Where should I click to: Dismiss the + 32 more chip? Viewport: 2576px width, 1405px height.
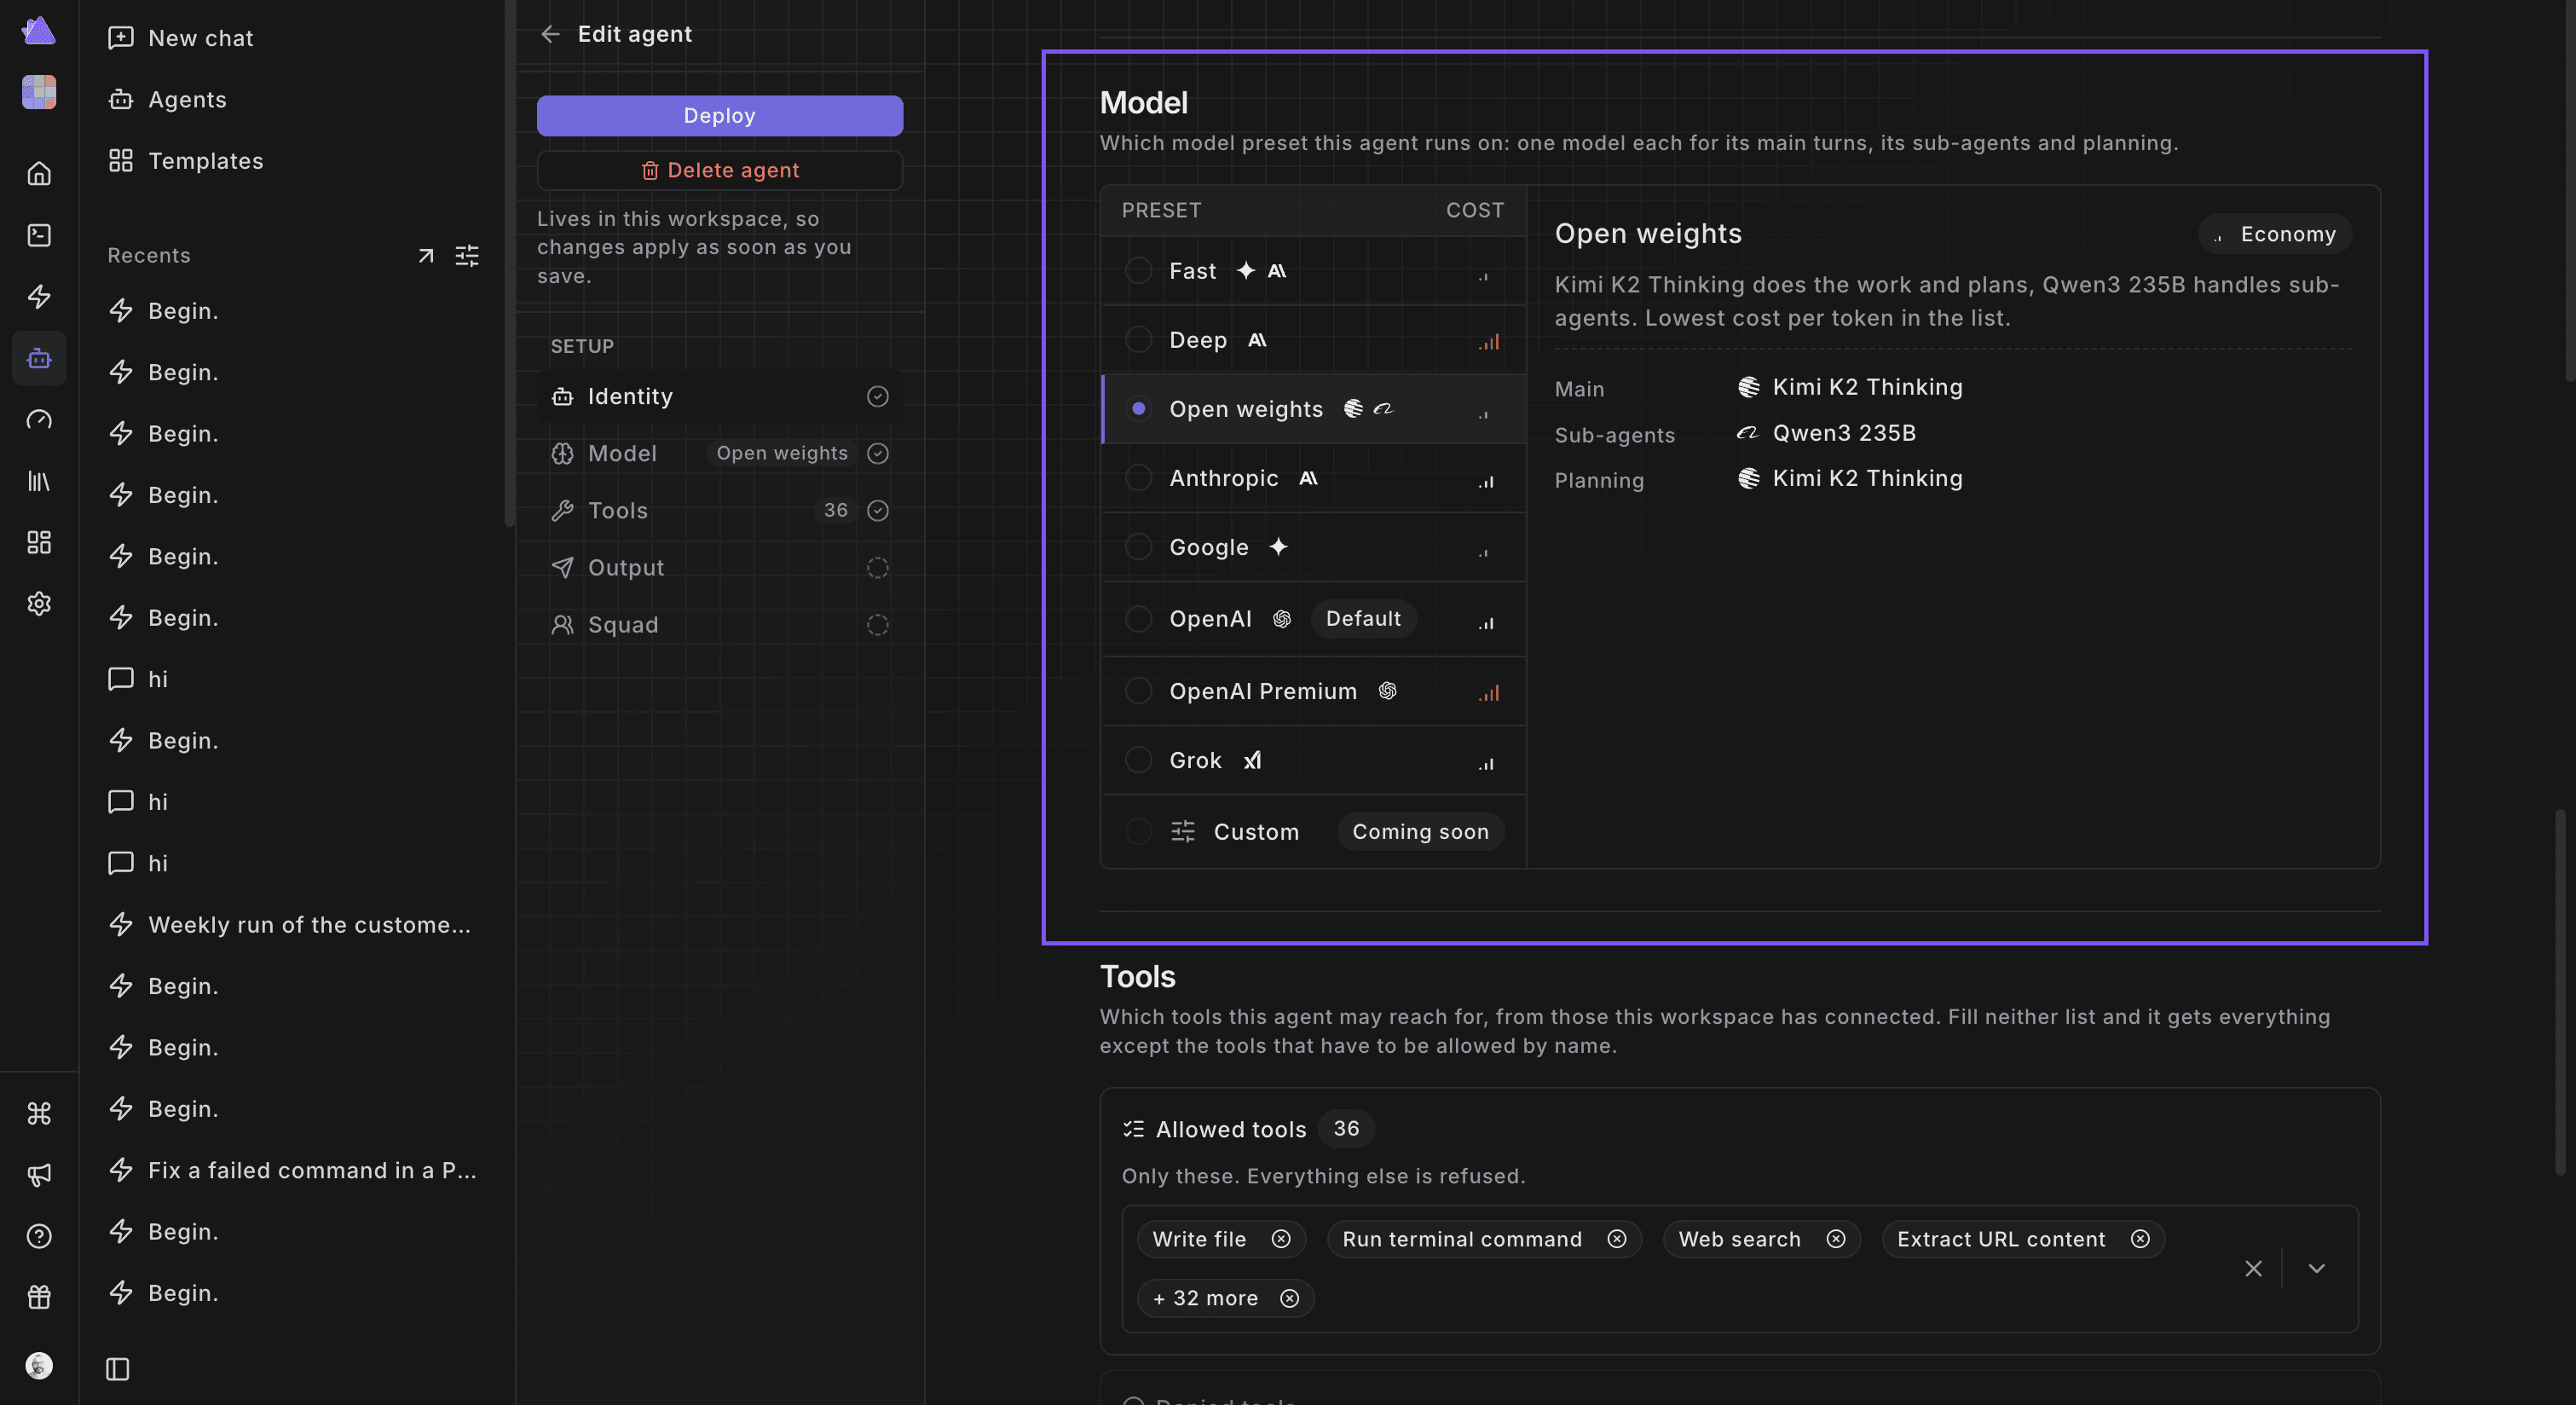1290,1299
